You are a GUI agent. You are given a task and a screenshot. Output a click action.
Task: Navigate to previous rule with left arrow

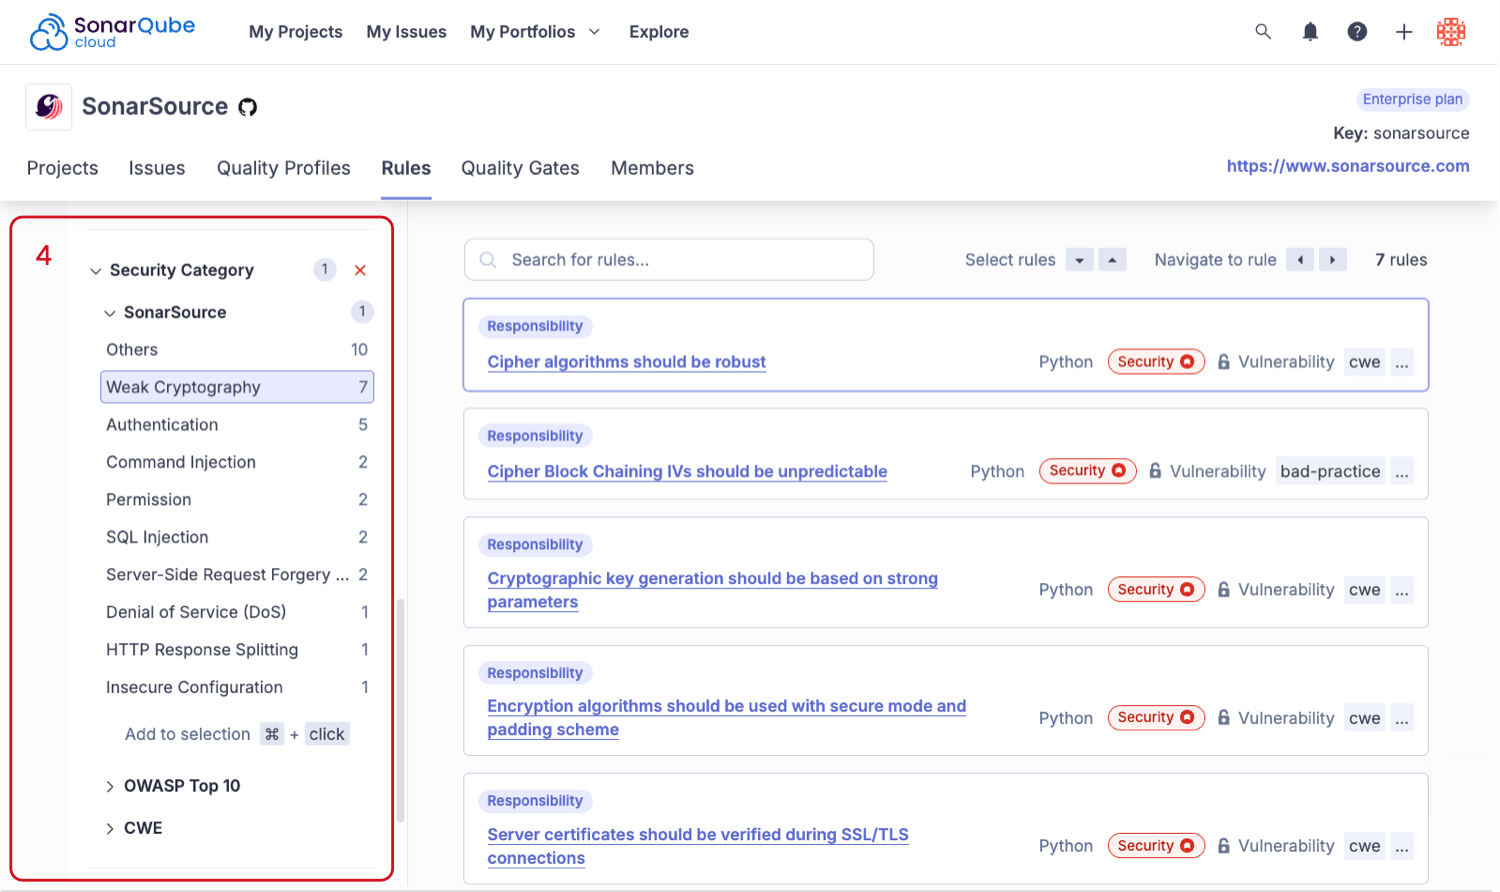pyautogui.click(x=1300, y=260)
